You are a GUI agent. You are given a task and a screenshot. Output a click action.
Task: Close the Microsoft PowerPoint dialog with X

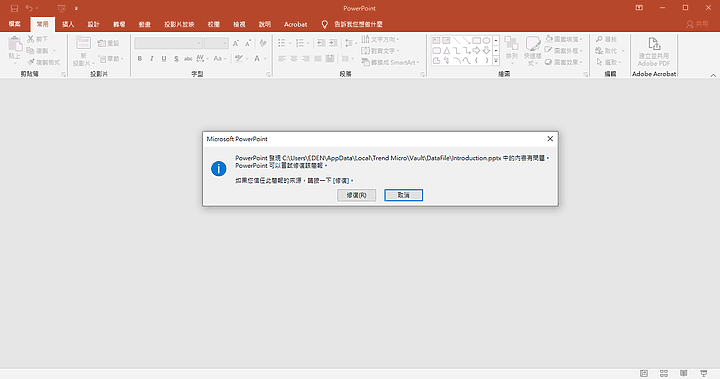tap(550, 139)
